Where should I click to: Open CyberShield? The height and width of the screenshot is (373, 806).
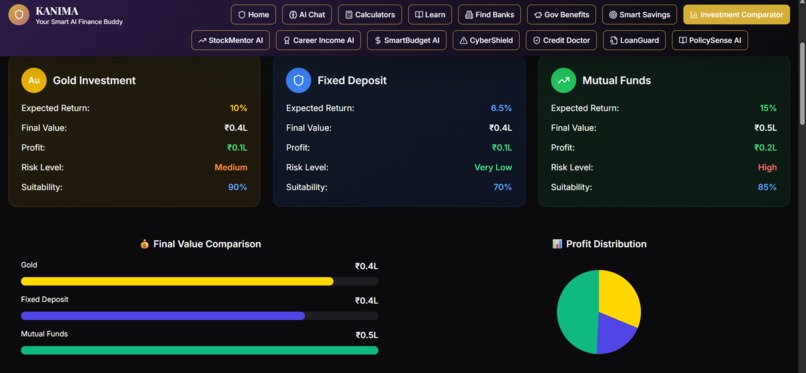[486, 40]
